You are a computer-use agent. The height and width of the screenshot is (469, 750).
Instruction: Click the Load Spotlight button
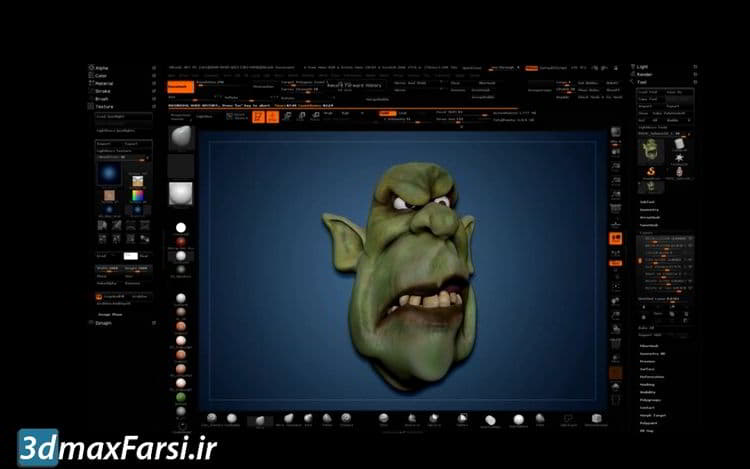pos(123,116)
